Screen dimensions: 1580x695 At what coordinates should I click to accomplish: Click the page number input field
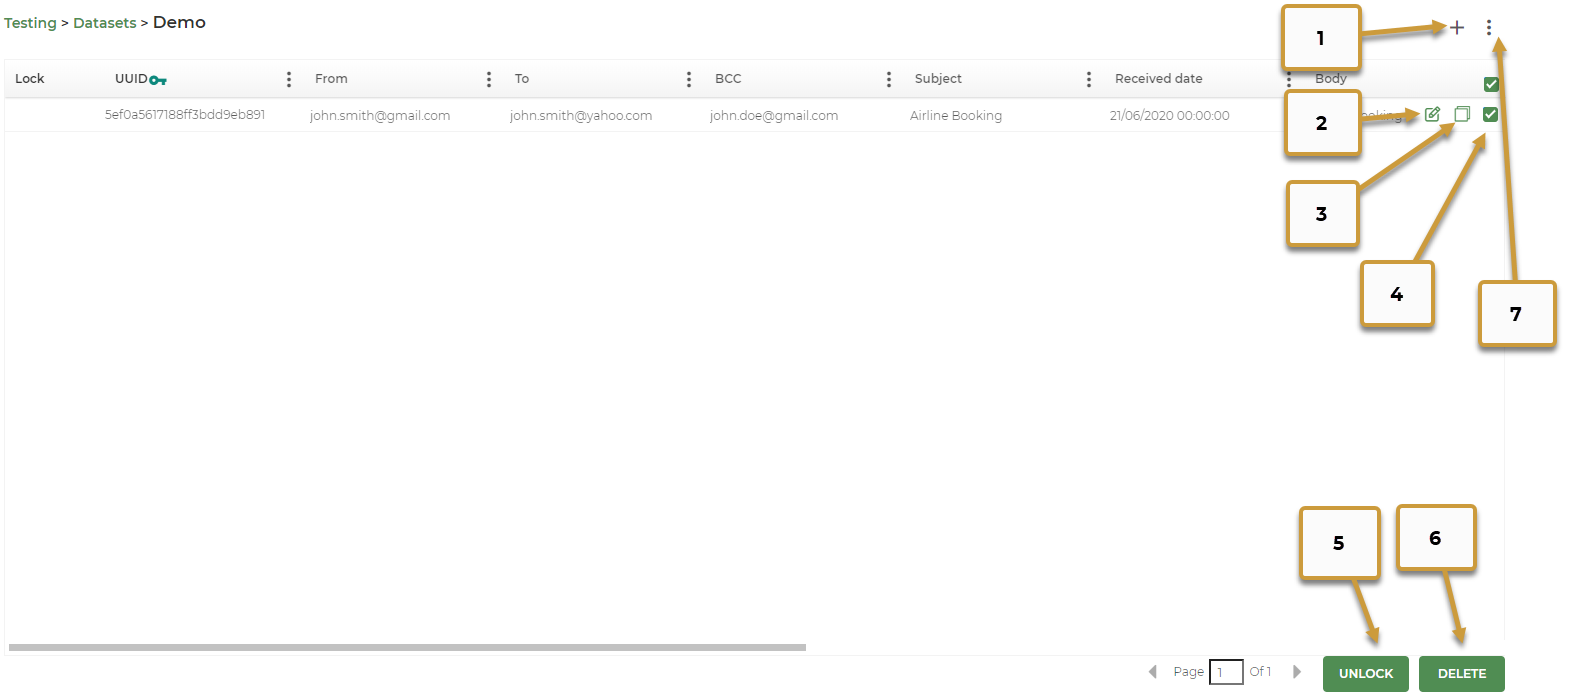(1226, 672)
